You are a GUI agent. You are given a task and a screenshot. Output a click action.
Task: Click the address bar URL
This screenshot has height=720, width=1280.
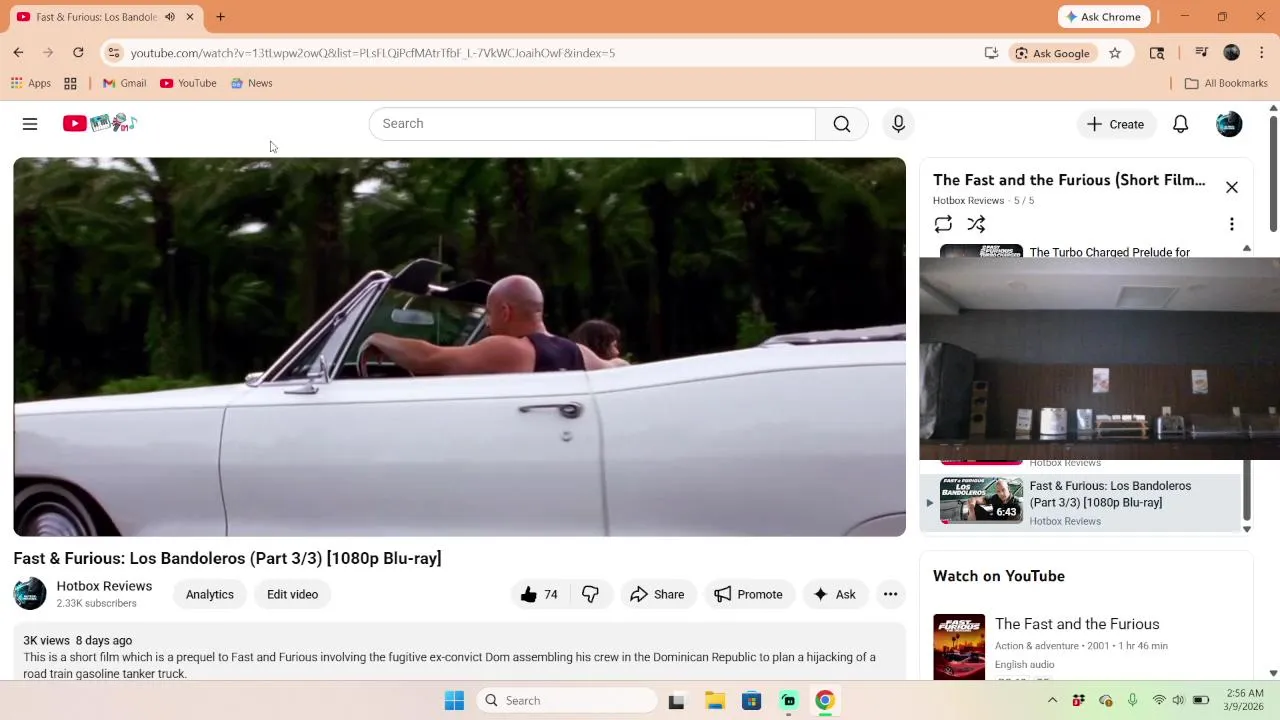(x=372, y=53)
